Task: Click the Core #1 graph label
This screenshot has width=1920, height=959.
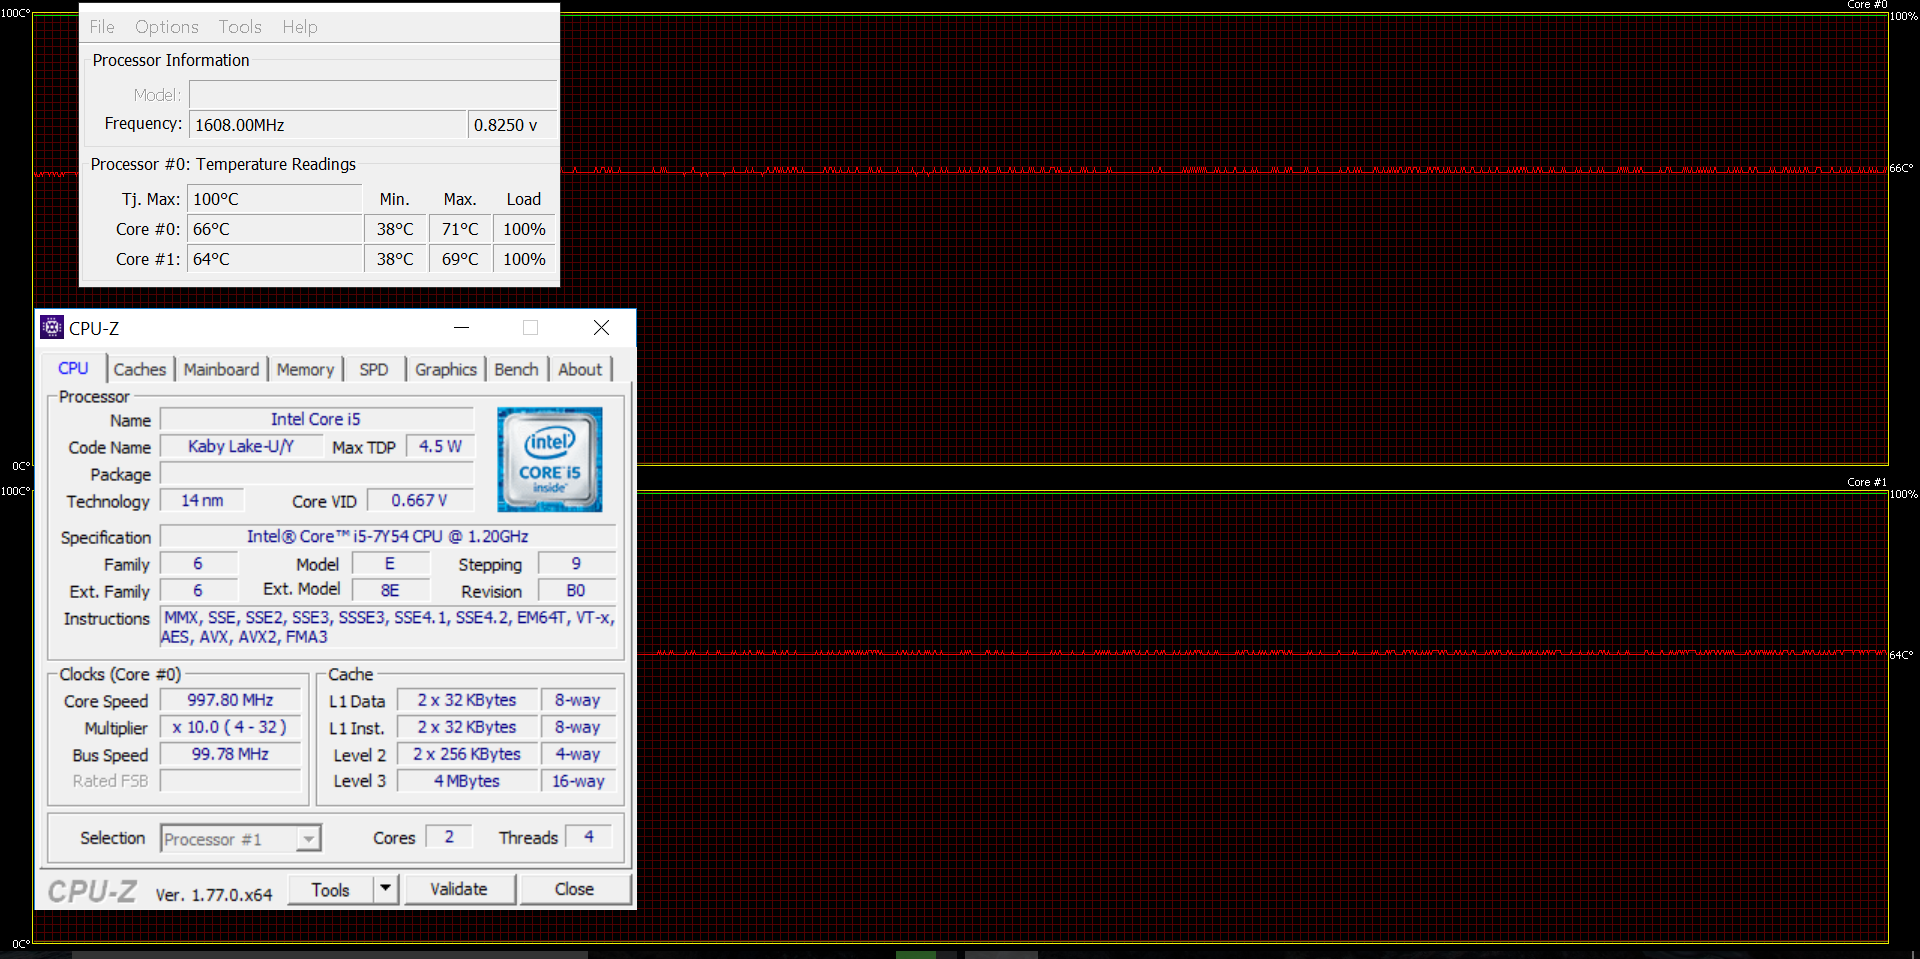Action: pos(1867,482)
